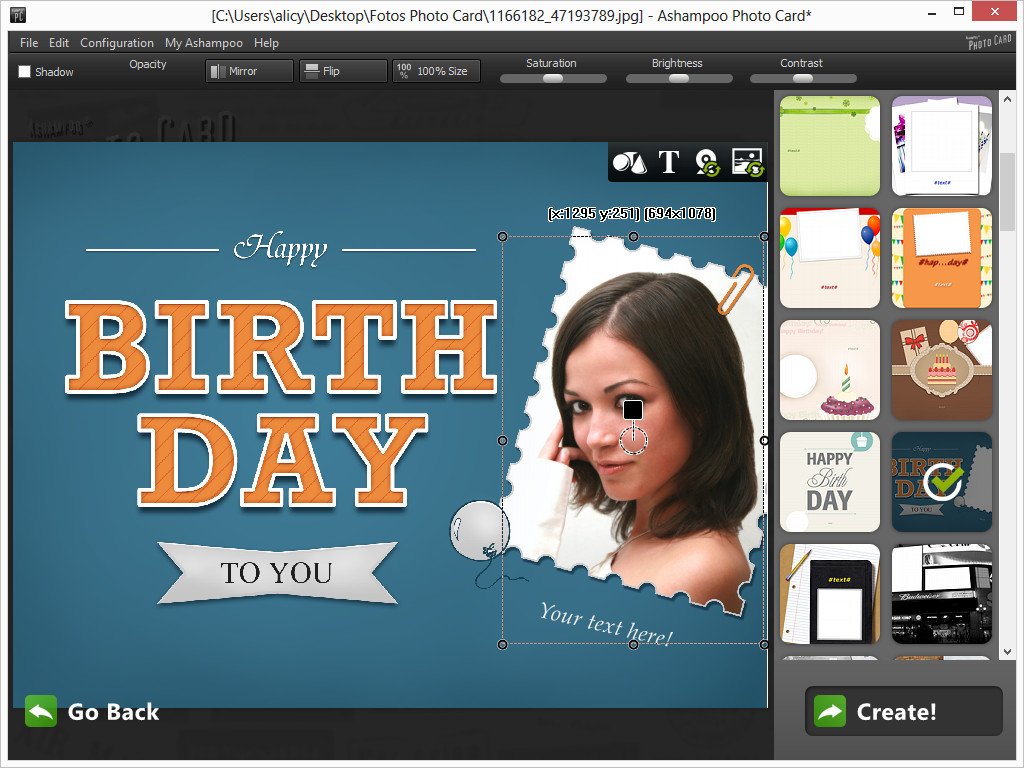Click the replace background image icon
This screenshot has height=768, width=1024.
click(x=747, y=163)
